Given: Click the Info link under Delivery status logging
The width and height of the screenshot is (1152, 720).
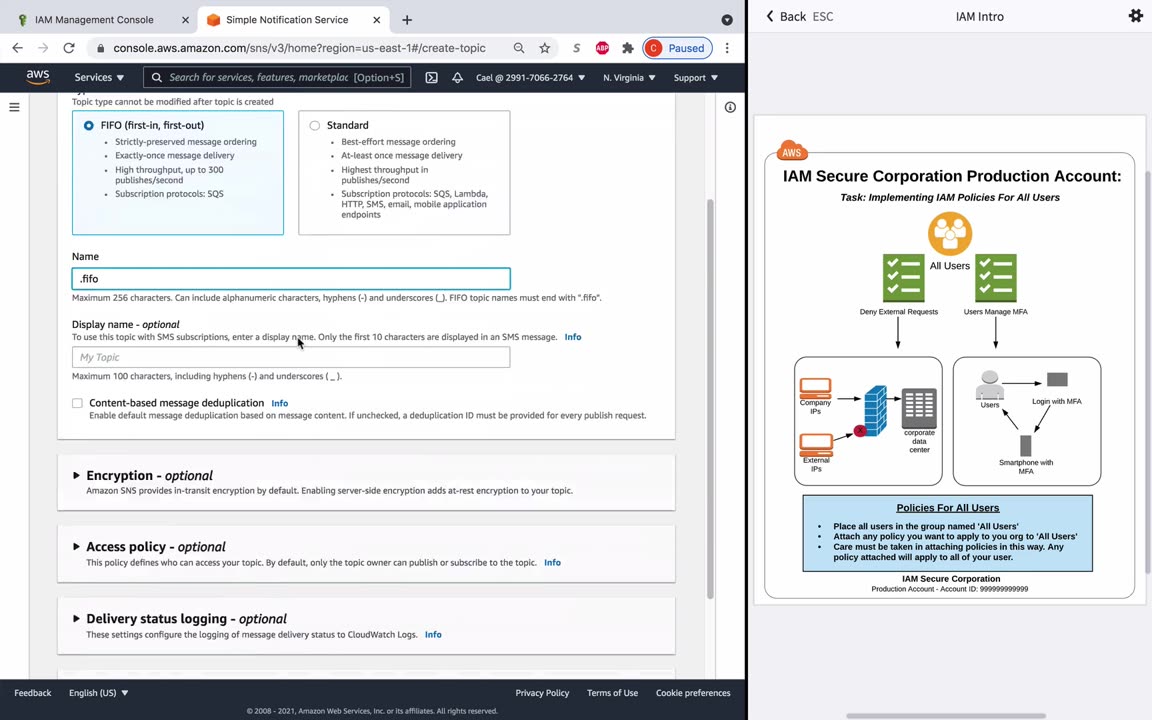Looking at the screenshot, I should coord(433,634).
